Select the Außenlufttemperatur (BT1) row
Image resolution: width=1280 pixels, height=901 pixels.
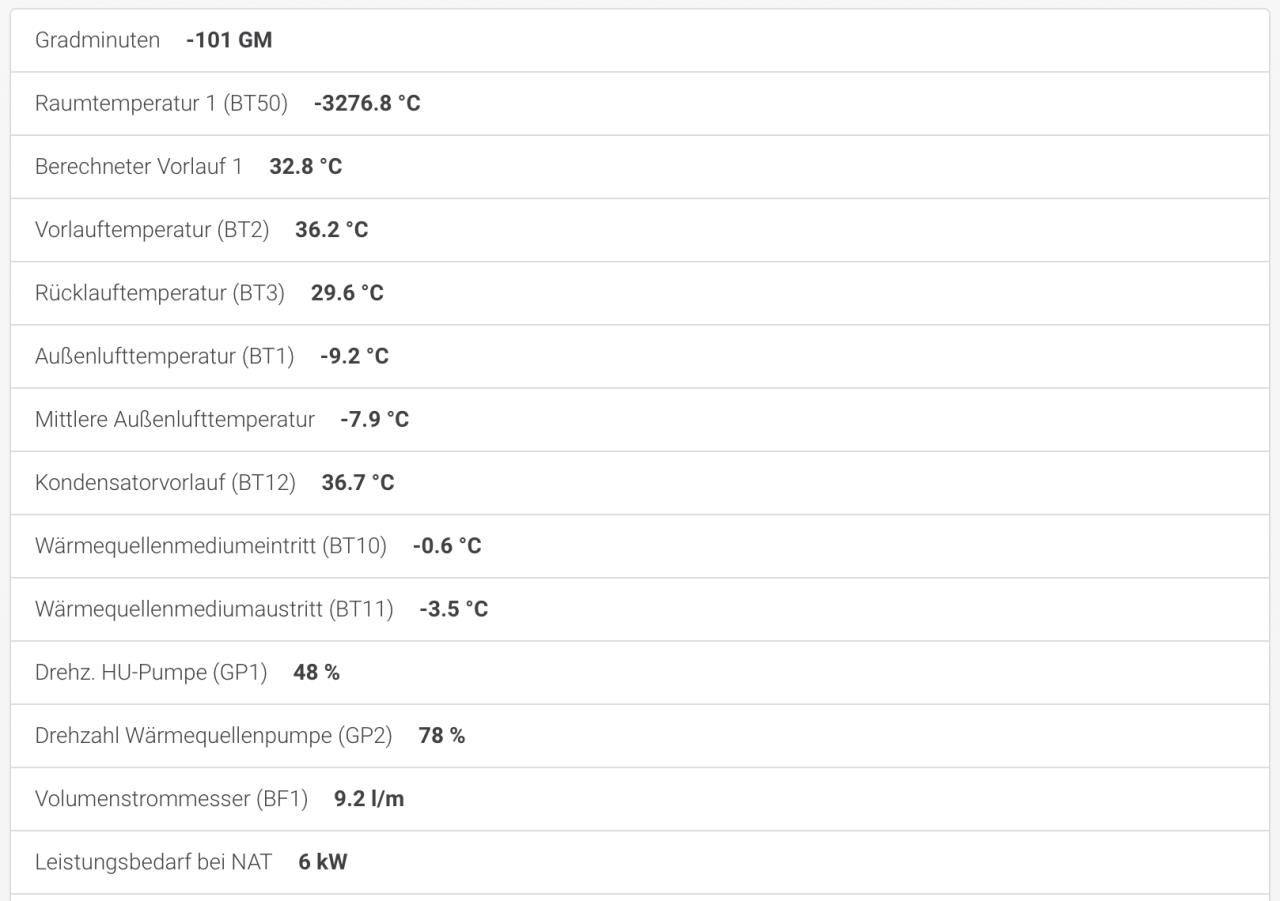pyautogui.click(x=640, y=356)
